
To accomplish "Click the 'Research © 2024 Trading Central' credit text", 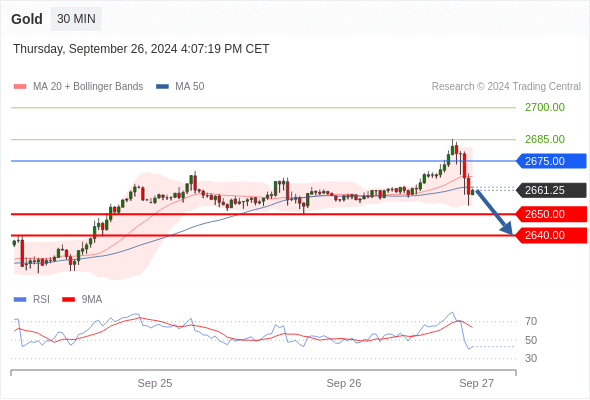I will [506, 87].
